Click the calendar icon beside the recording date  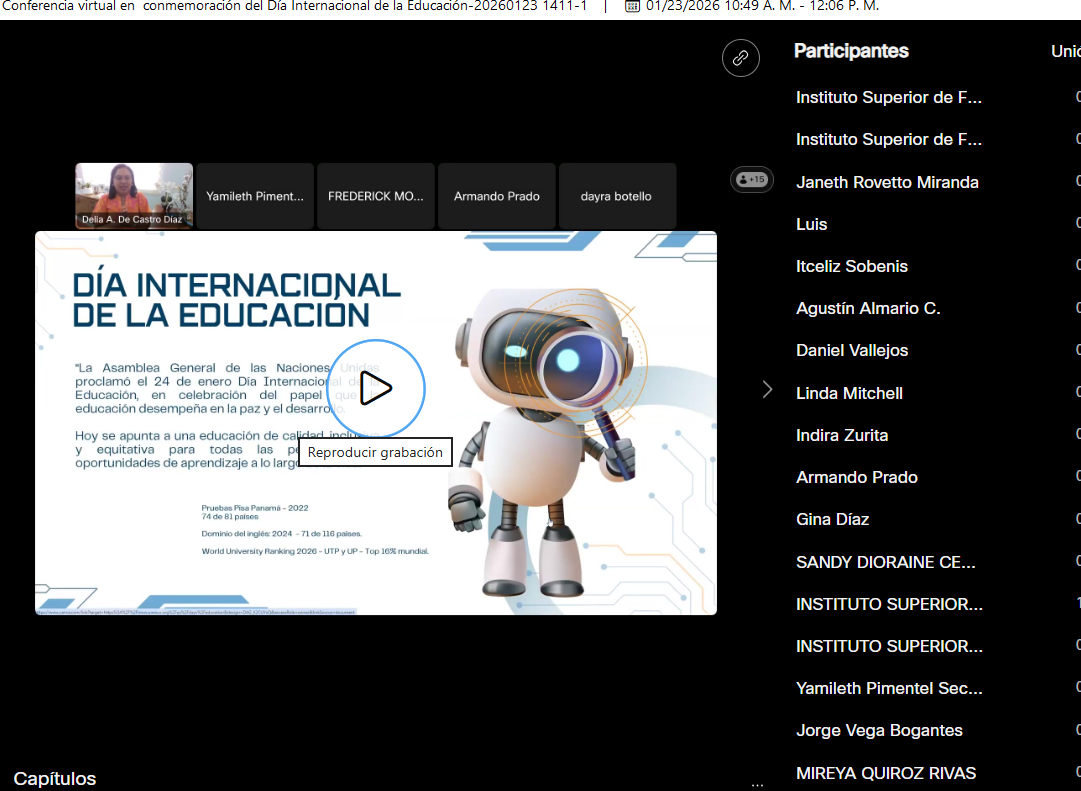click(632, 6)
